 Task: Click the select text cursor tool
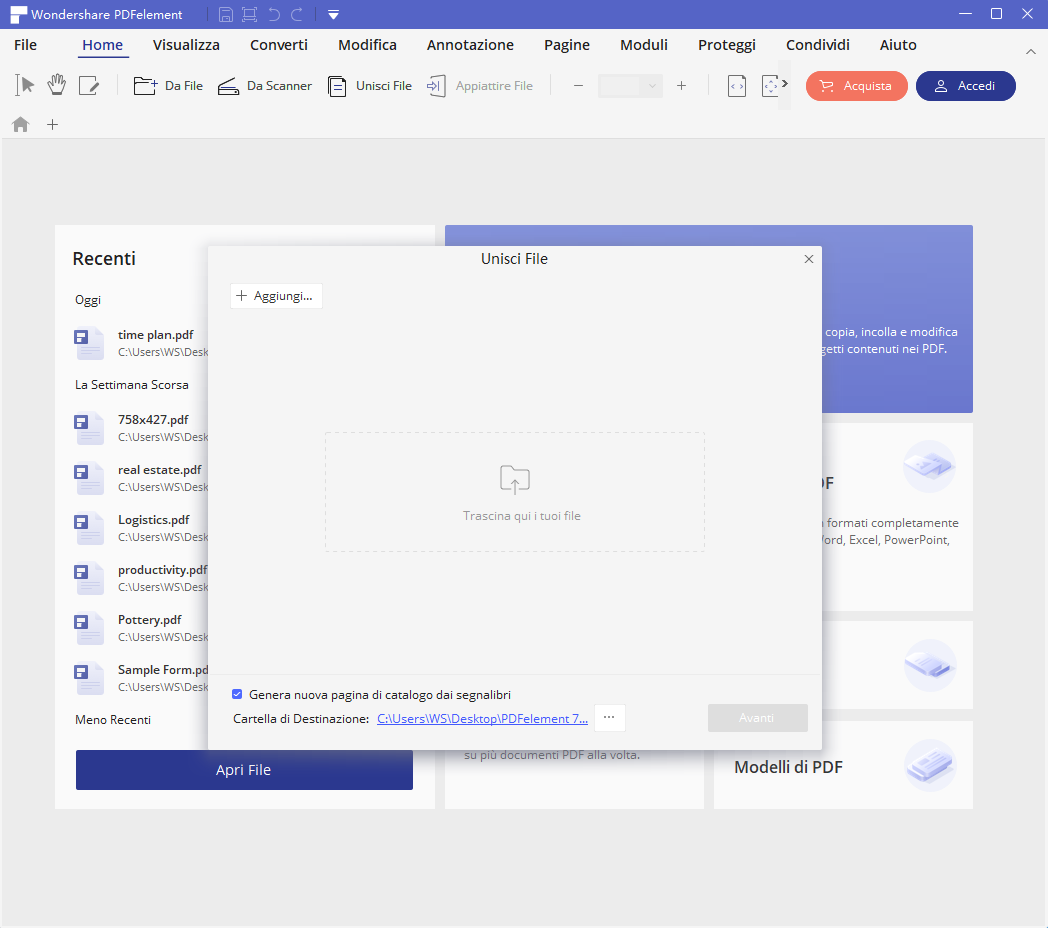pos(25,86)
